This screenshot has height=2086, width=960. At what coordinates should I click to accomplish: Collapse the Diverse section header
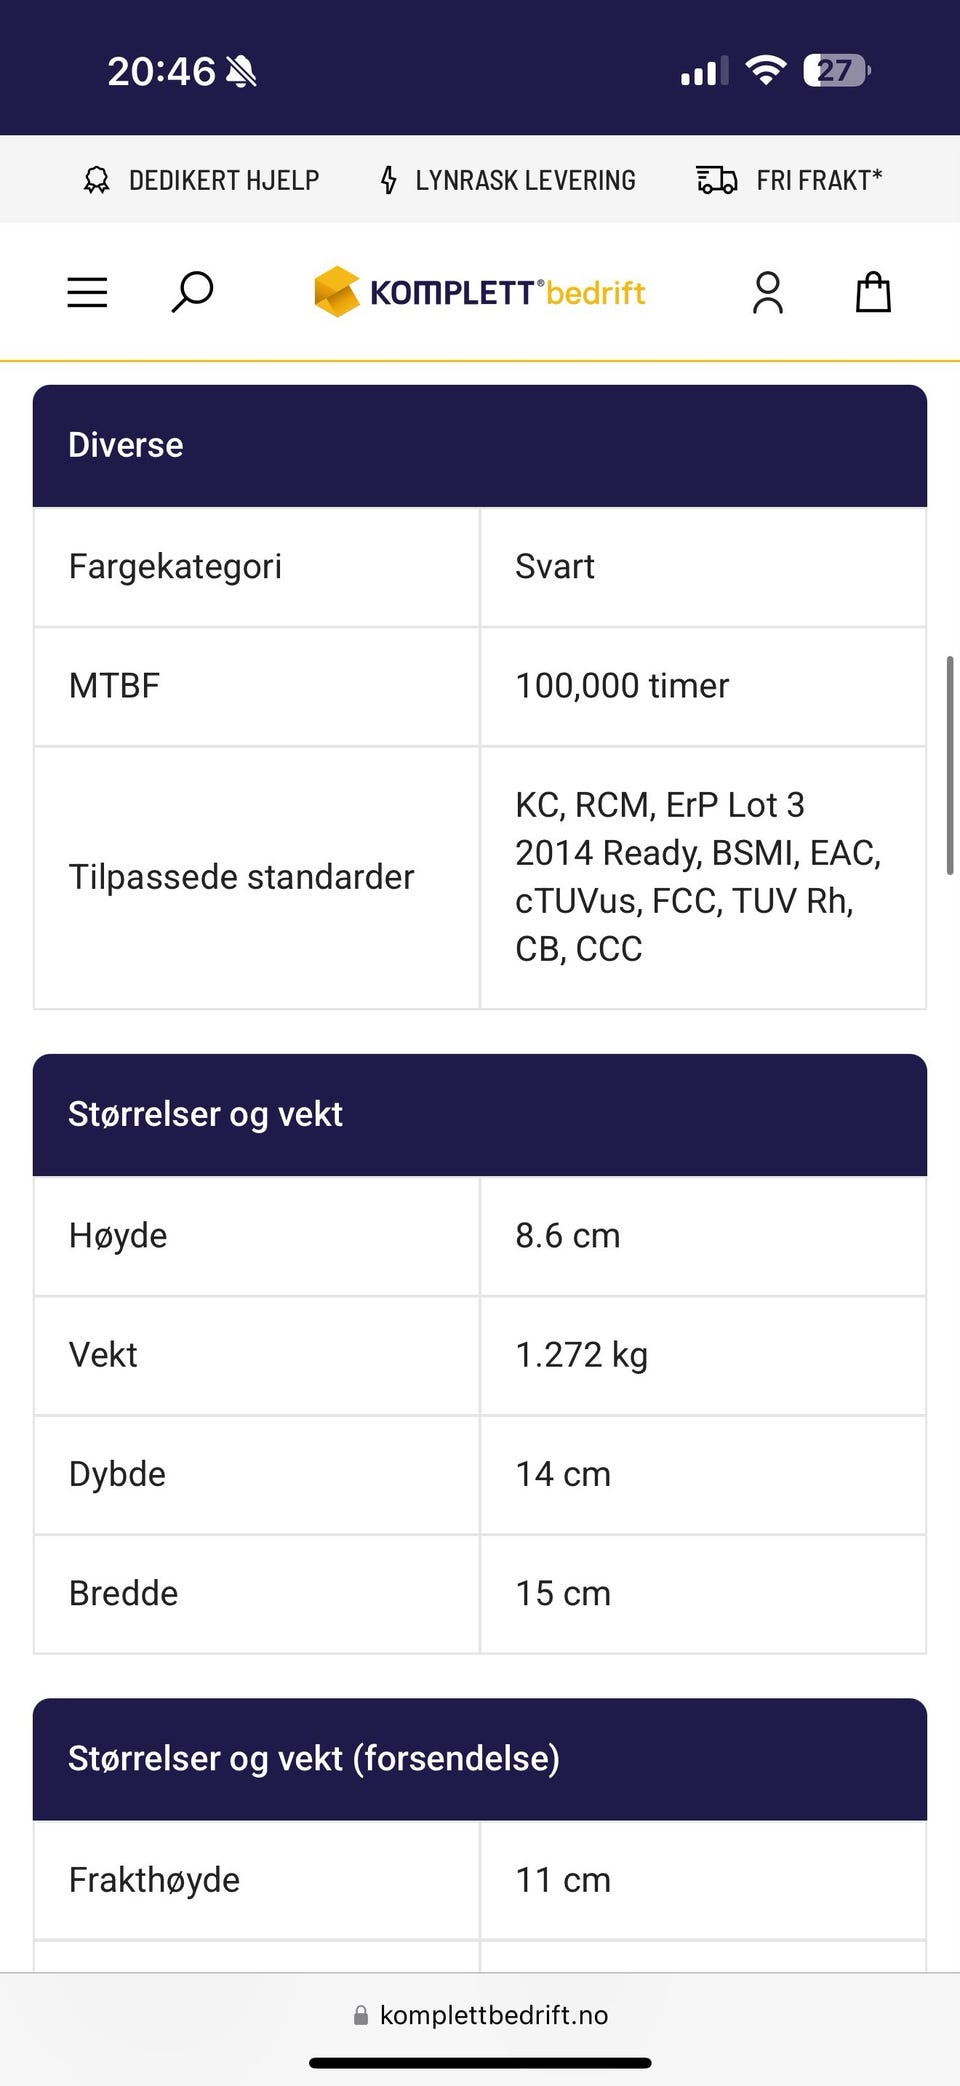coord(480,446)
